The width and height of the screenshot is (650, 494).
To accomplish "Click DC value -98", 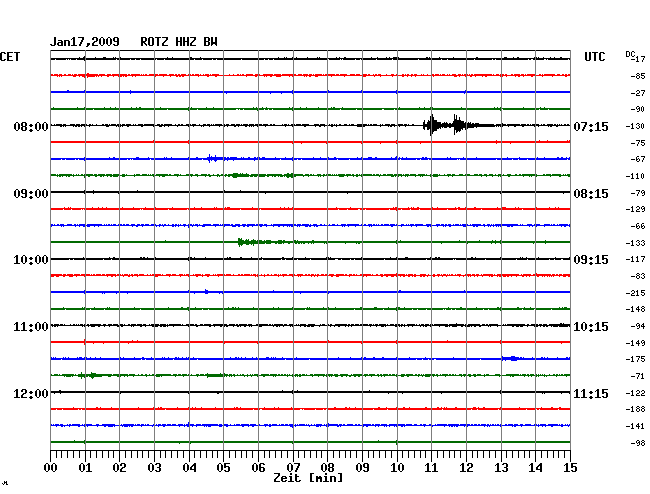I will click(638, 443).
